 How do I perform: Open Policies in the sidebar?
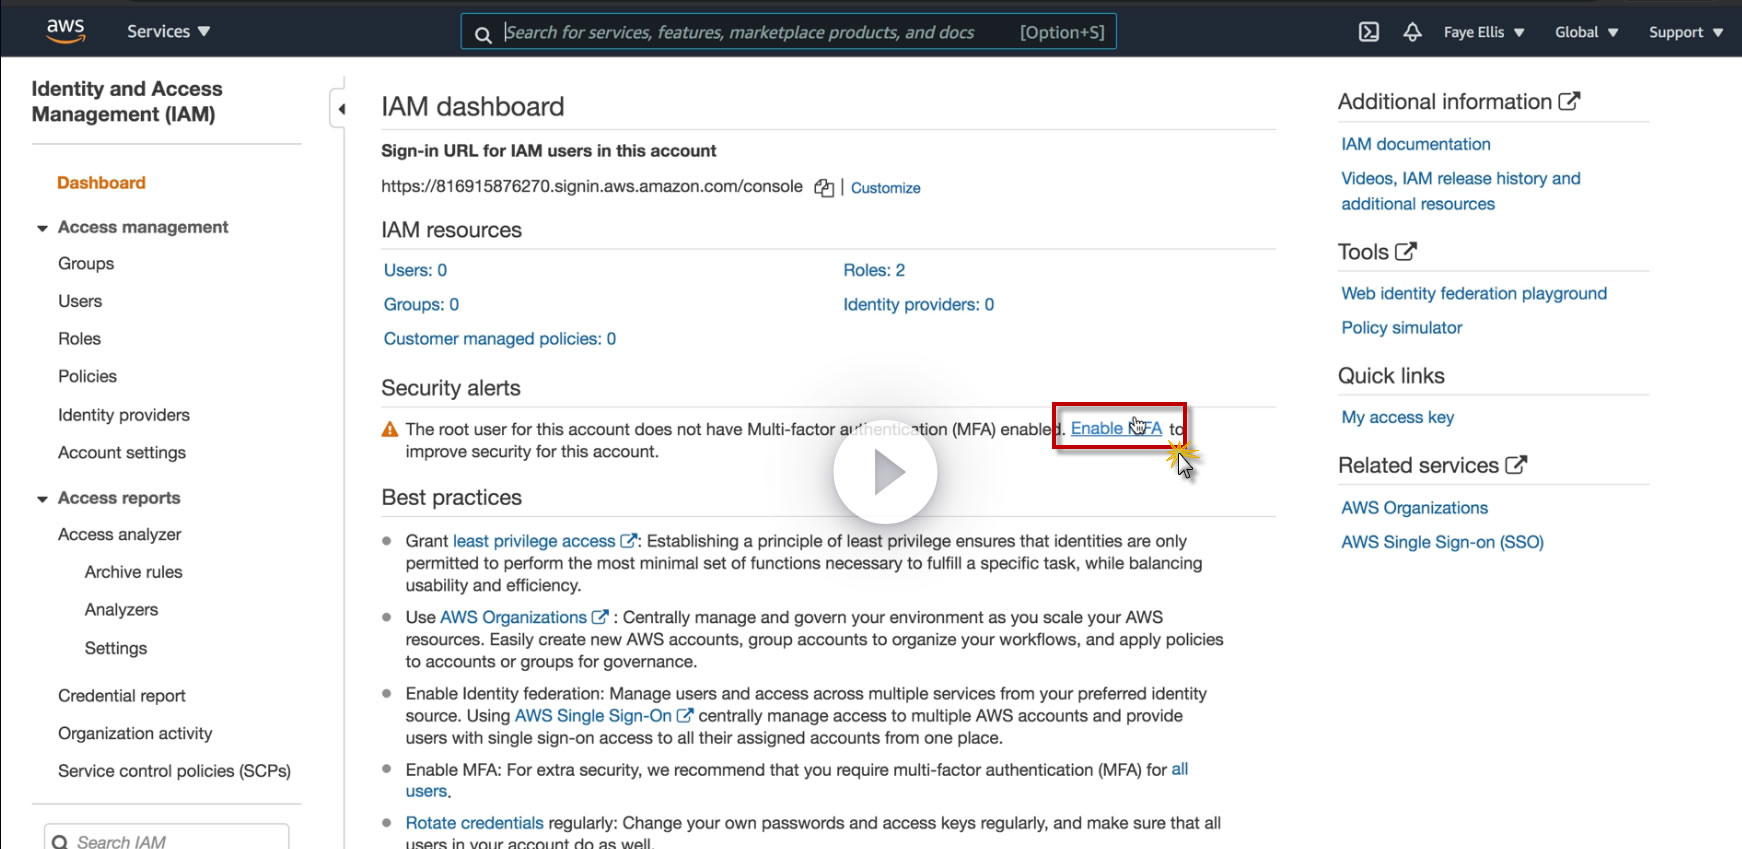pos(87,376)
